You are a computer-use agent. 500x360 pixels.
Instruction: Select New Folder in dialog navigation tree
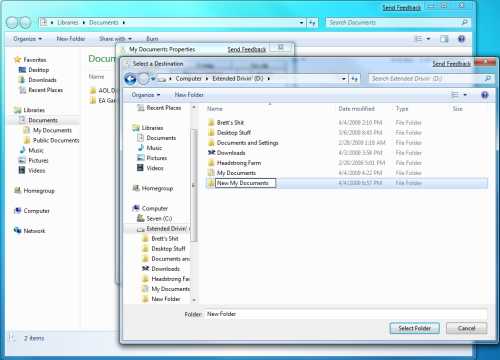click(166, 299)
